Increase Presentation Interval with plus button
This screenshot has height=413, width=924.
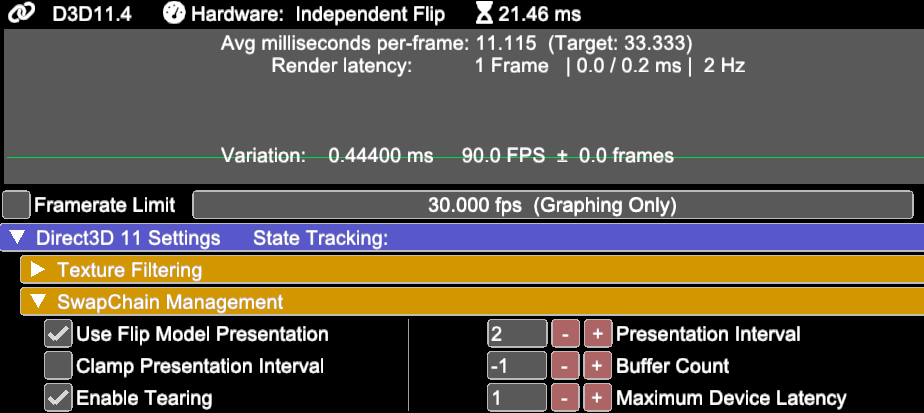tap(598, 334)
